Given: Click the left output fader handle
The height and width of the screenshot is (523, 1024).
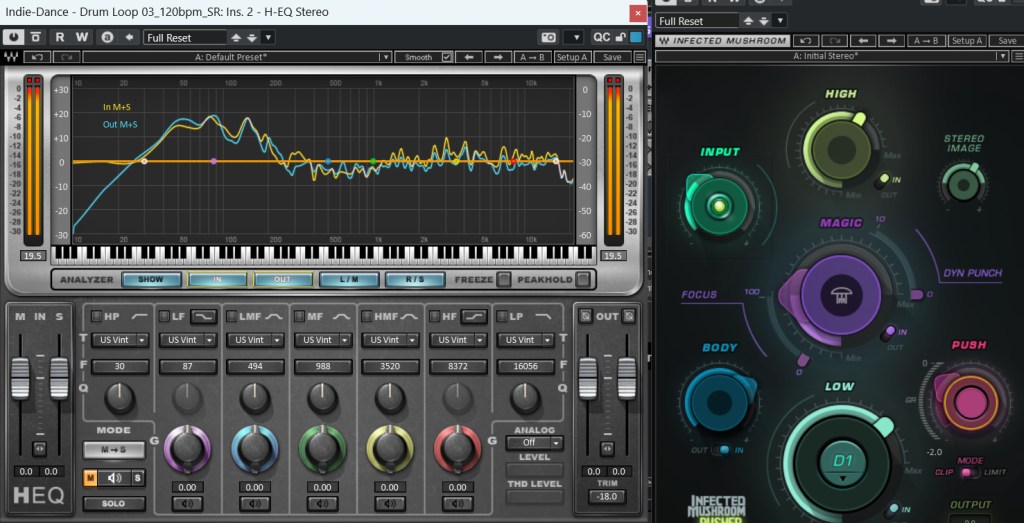Looking at the screenshot, I should click(588, 377).
